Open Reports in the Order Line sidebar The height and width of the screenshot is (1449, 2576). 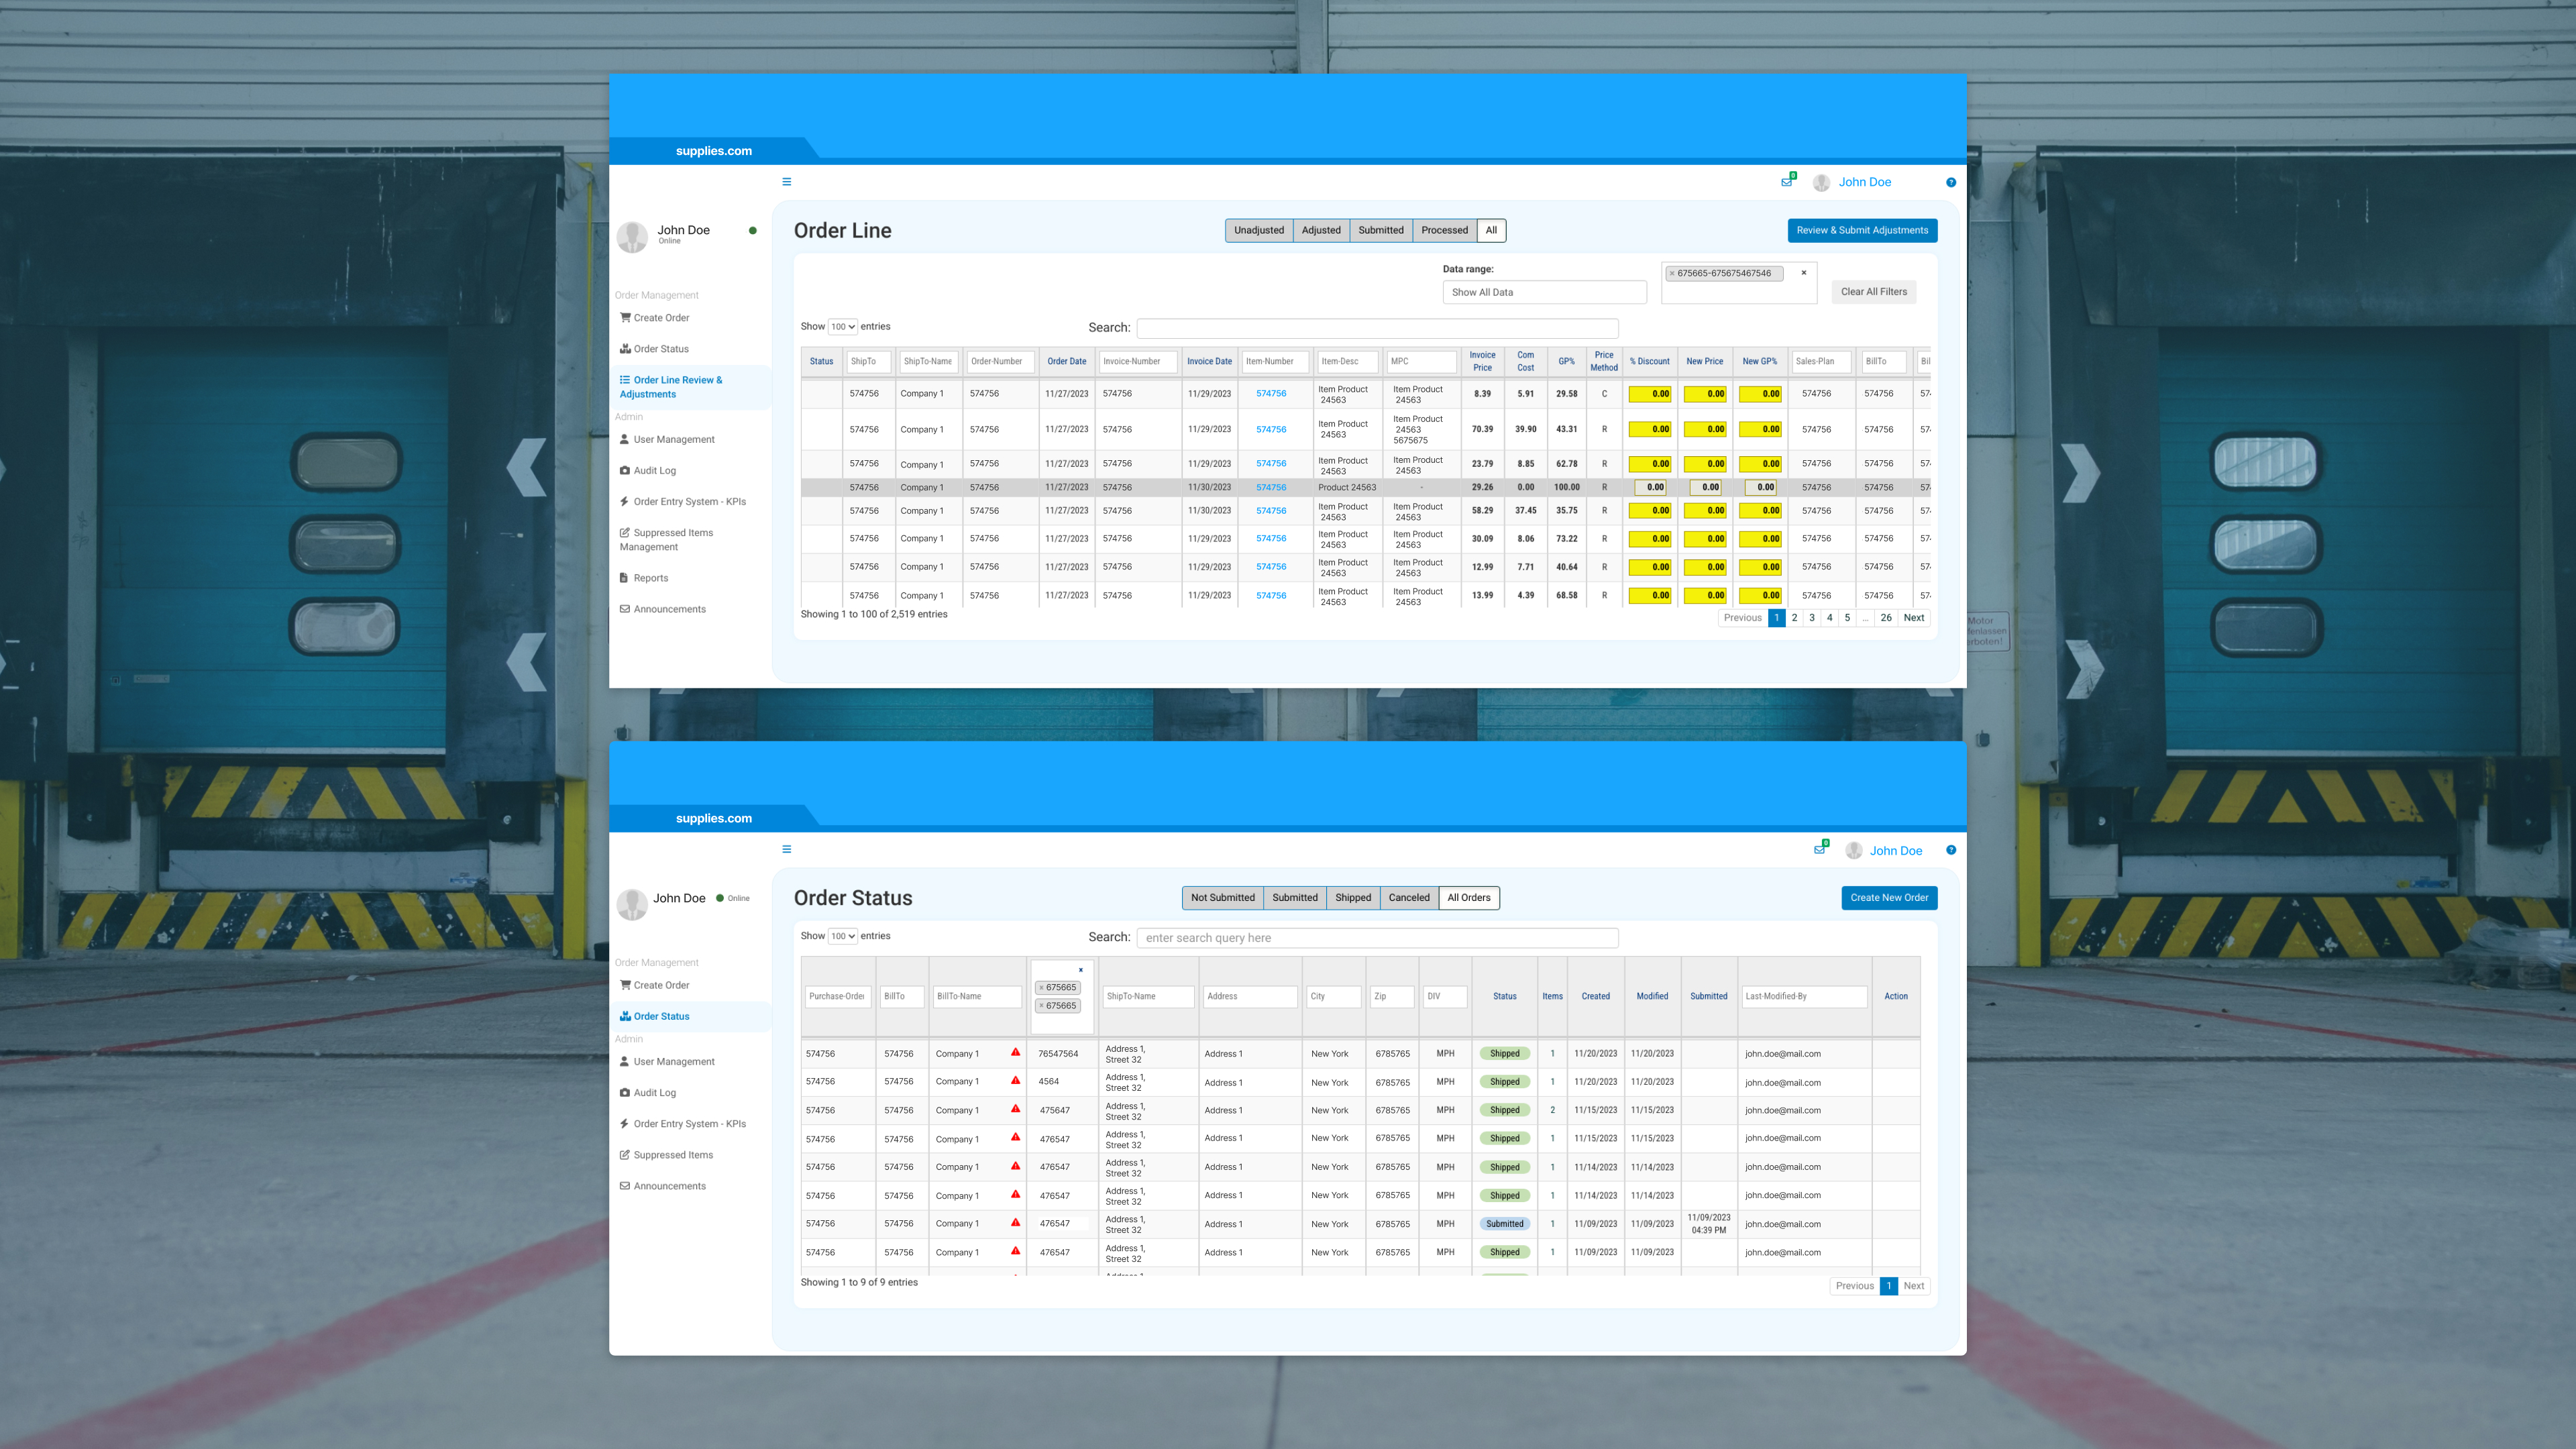pyautogui.click(x=650, y=578)
